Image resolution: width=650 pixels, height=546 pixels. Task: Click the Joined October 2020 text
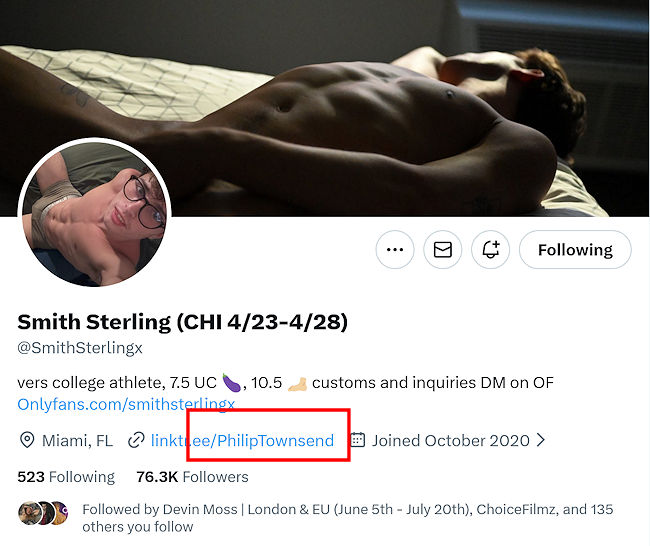pos(450,440)
